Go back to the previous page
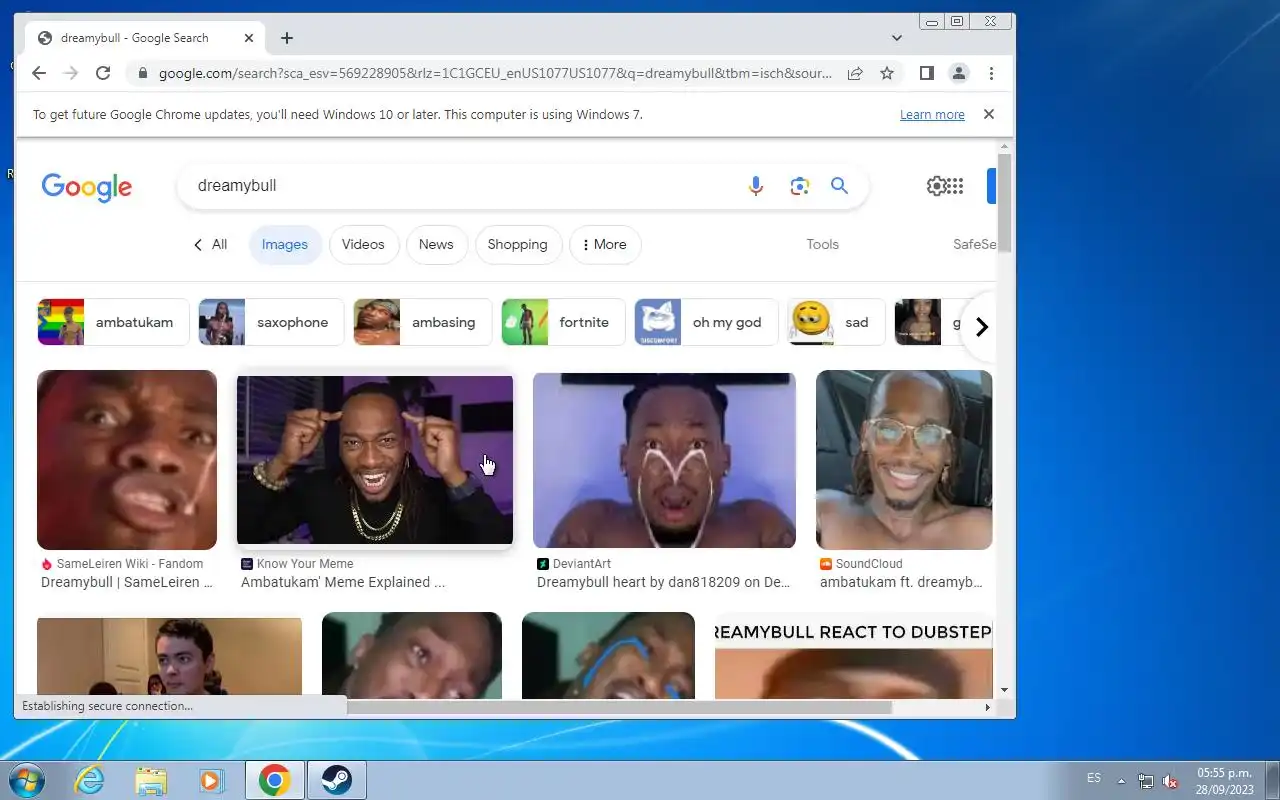Screen dimensions: 1280x800 click(38, 73)
